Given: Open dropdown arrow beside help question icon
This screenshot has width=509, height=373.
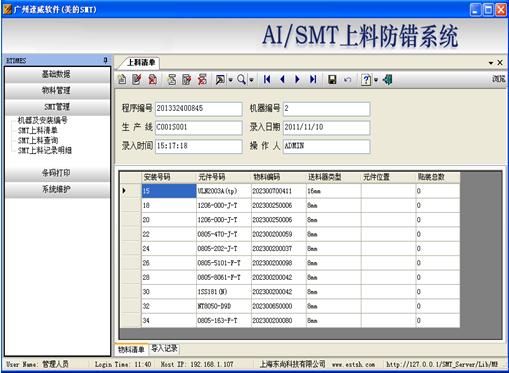Looking at the screenshot, I should (x=376, y=80).
